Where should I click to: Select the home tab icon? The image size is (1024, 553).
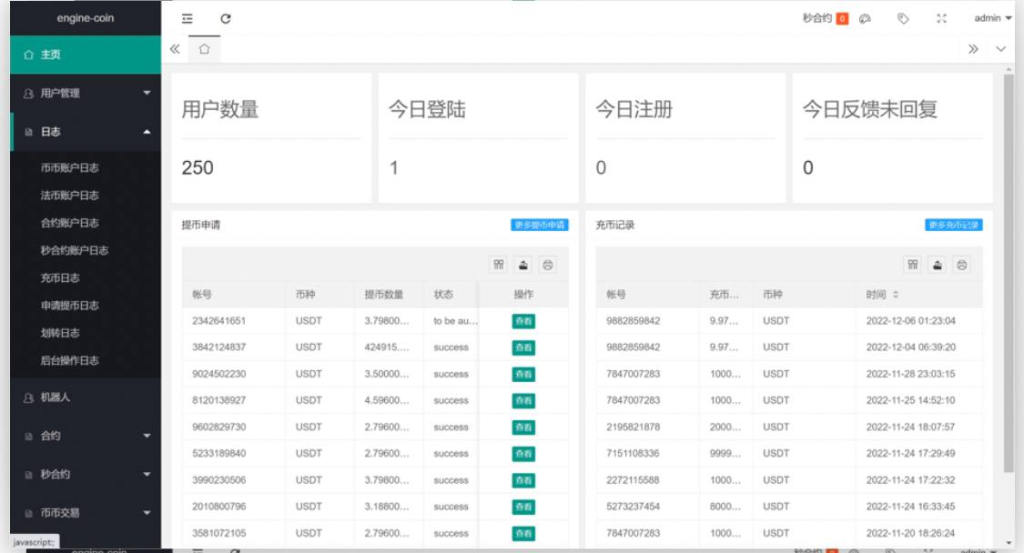pyautogui.click(x=204, y=50)
